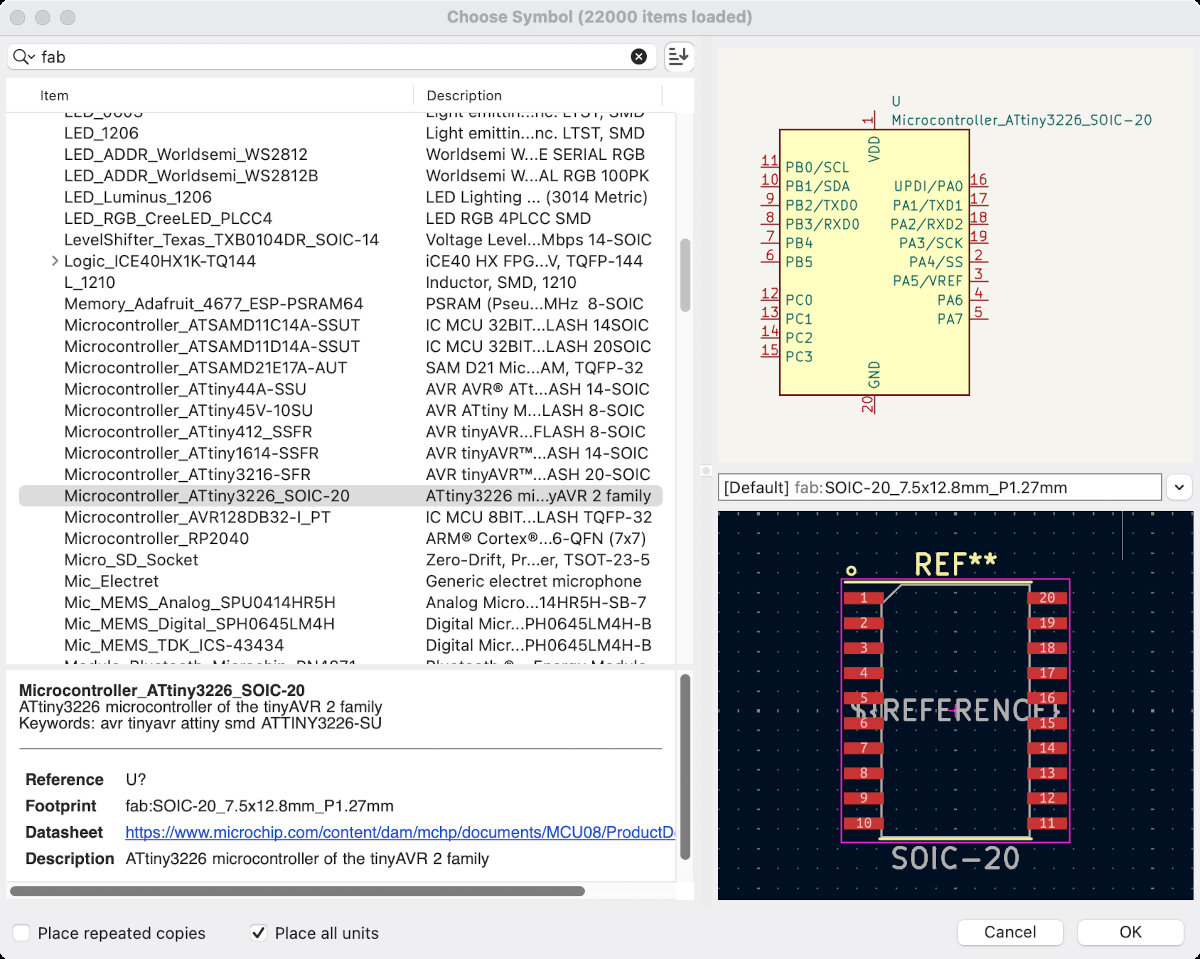Enable Place repeated copies checkbox

coord(21,933)
